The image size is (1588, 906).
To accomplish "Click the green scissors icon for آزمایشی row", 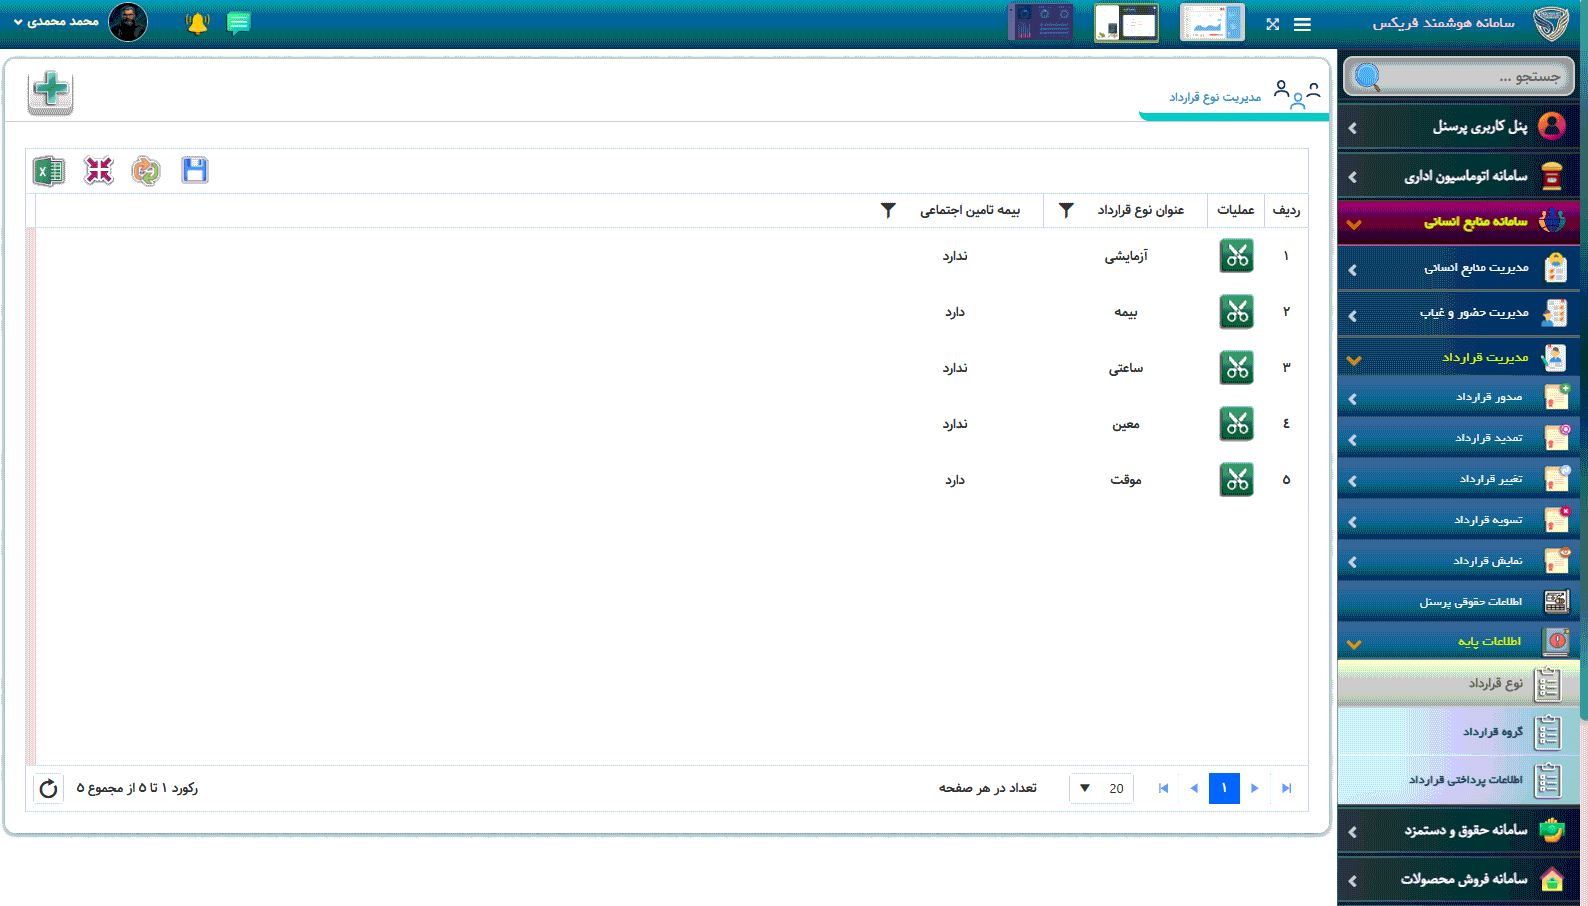I will coord(1236,256).
